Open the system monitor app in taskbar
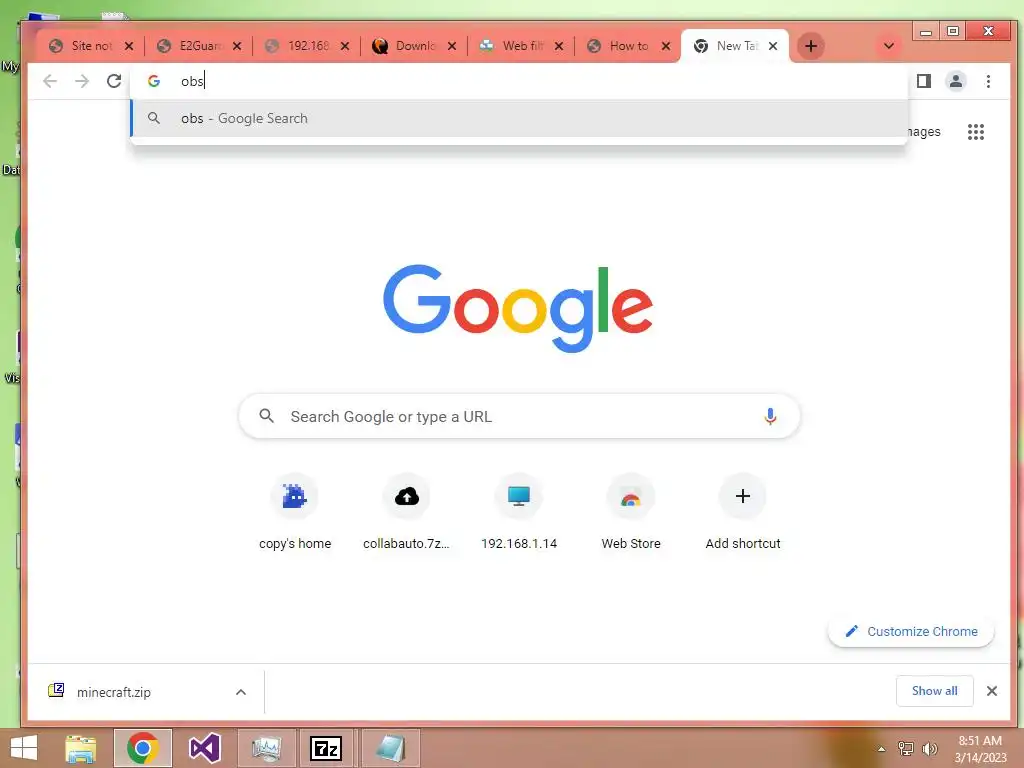 tap(266, 748)
